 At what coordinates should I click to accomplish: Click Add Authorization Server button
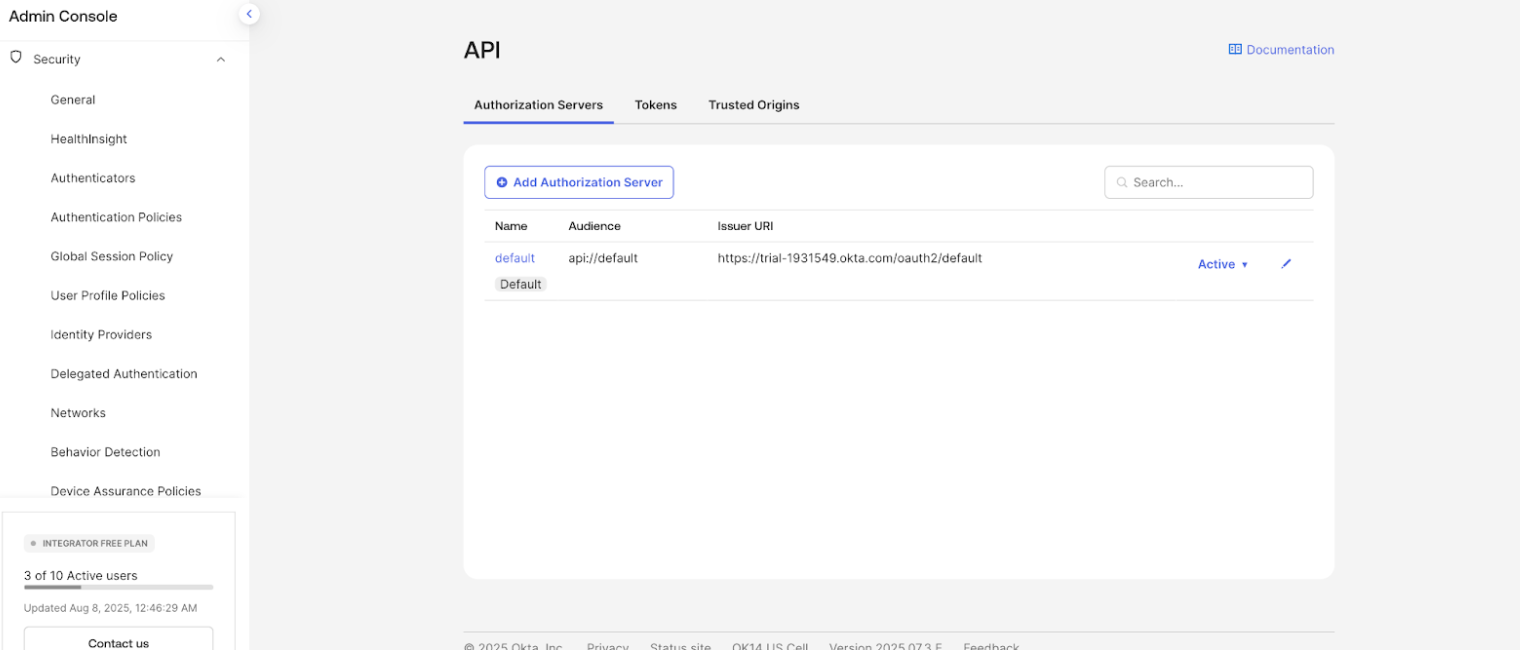(x=579, y=183)
